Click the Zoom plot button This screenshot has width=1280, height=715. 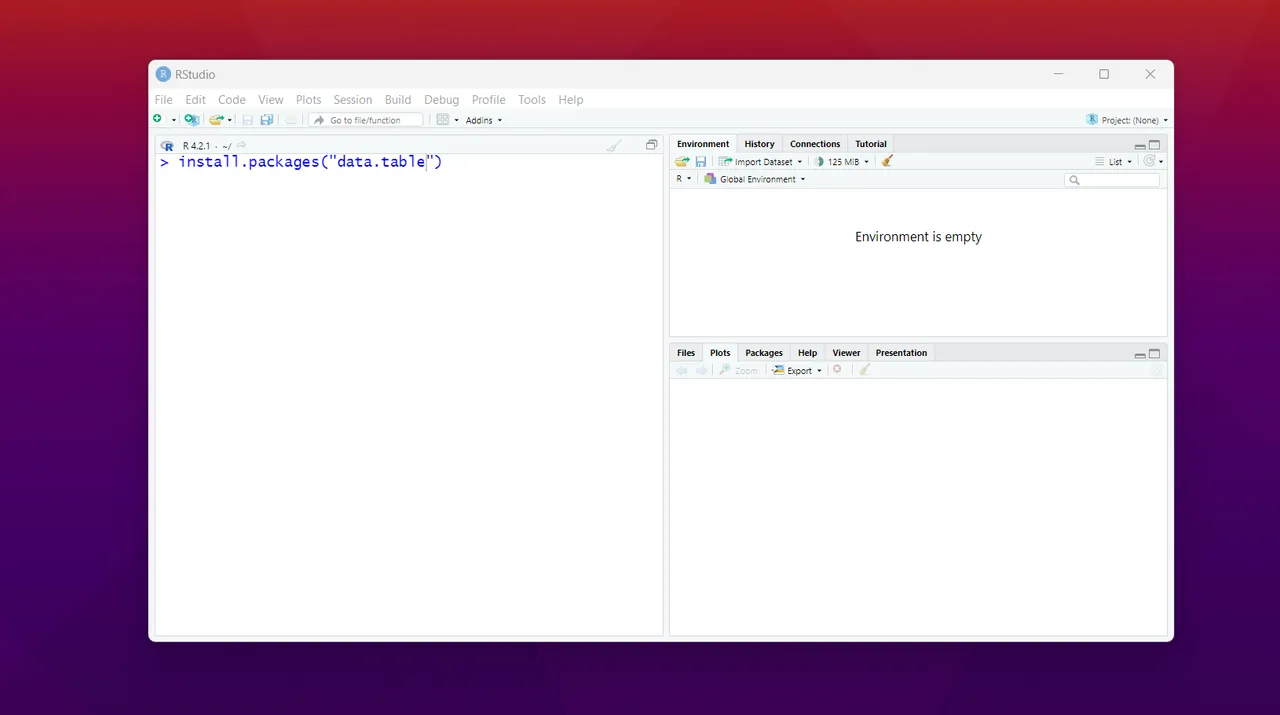tap(739, 370)
